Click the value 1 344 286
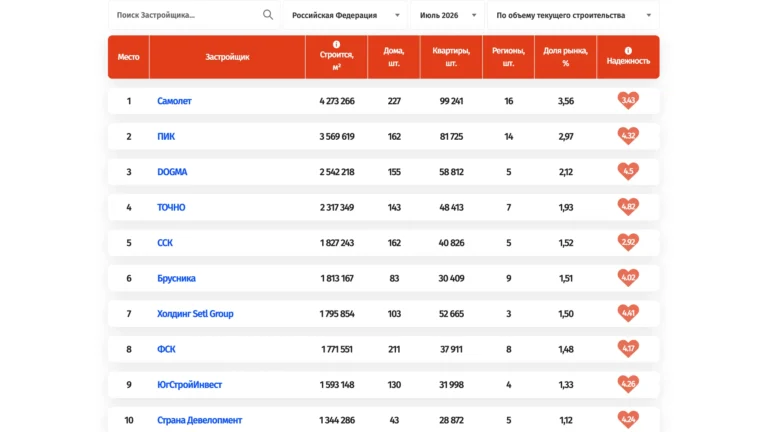The width and height of the screenshot is (768, 432). 337,420
